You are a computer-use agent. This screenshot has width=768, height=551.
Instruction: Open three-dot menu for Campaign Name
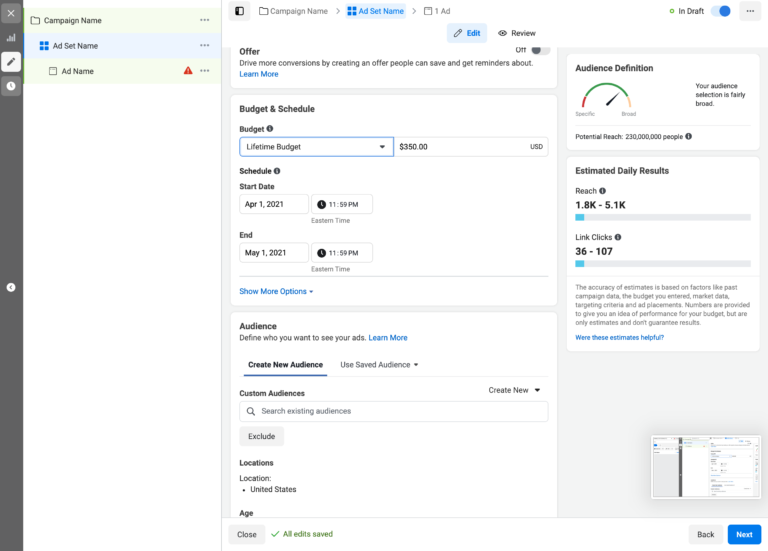pyautogui.click(x=204, y=20)
